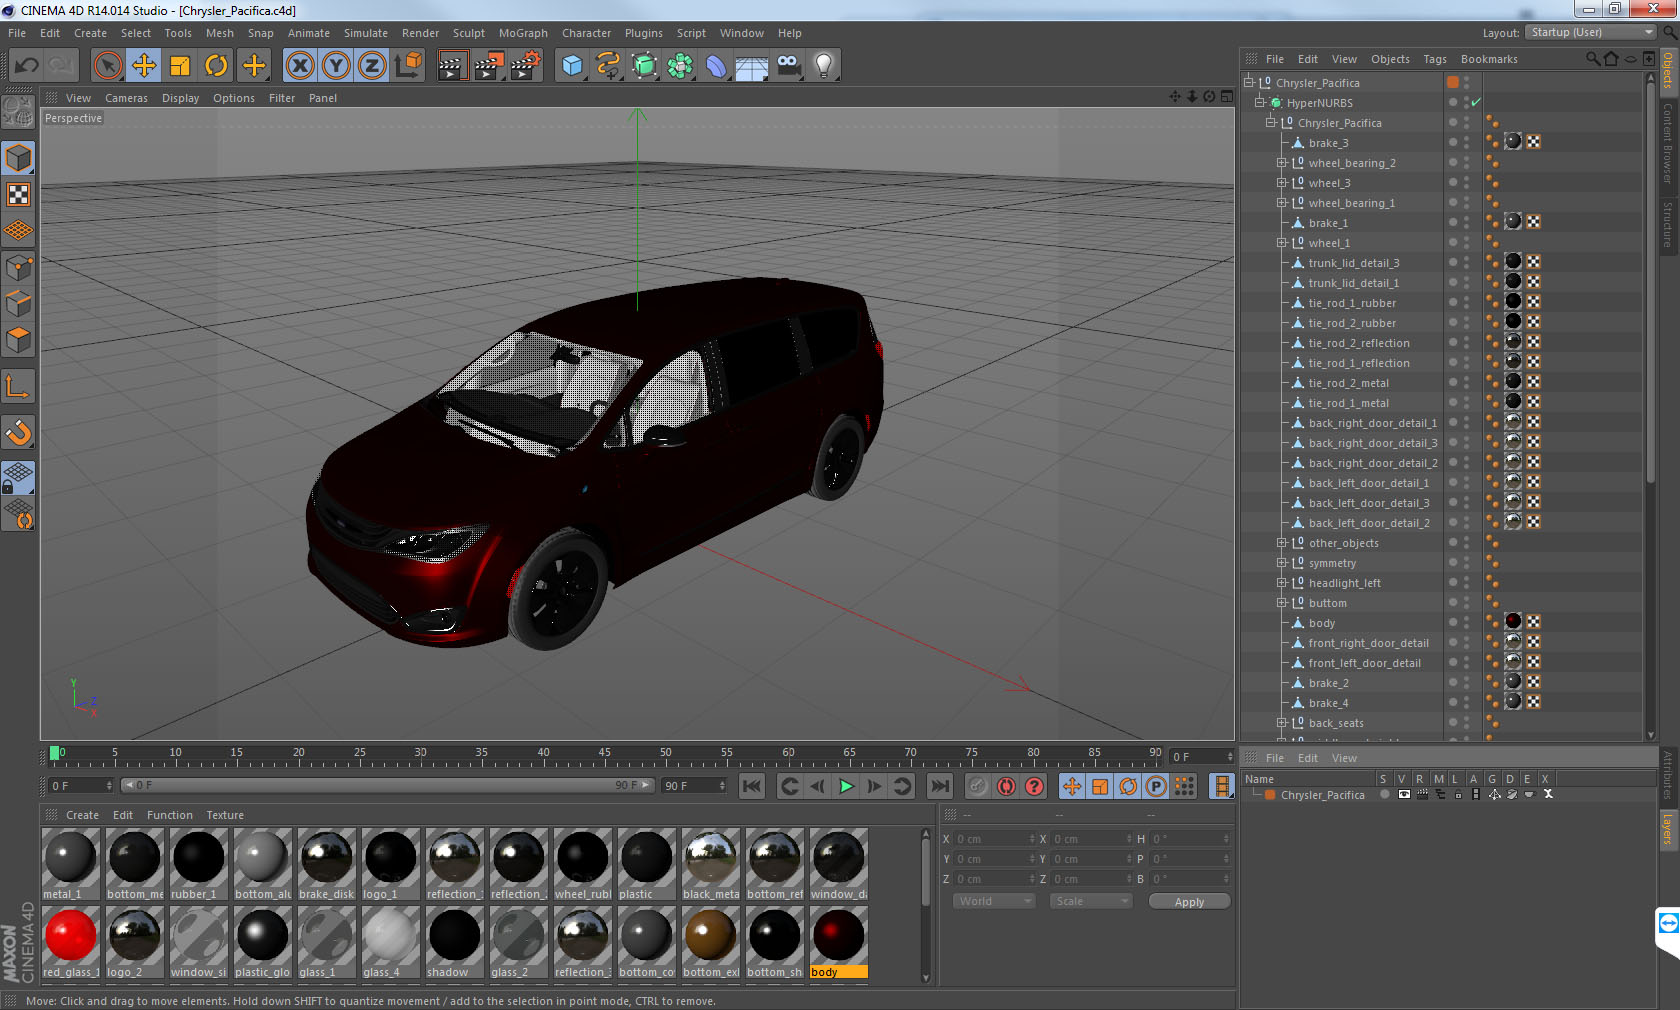
Task: Expand the headlight_left node
Action: (1282, 582)
